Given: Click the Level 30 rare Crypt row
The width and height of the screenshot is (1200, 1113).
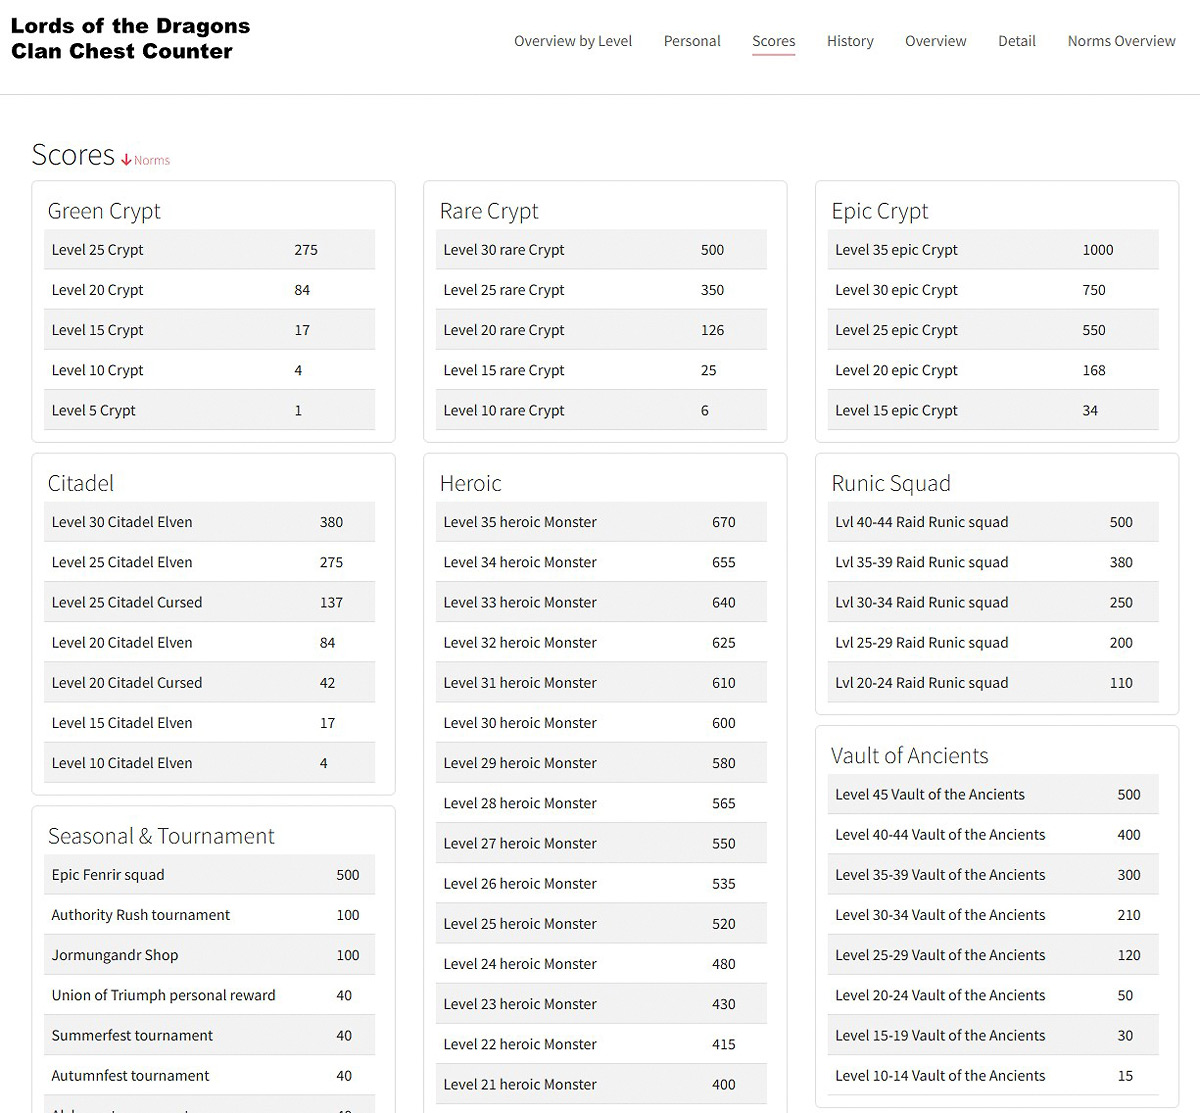Looking at the screenshot, I should pos(601,250).
